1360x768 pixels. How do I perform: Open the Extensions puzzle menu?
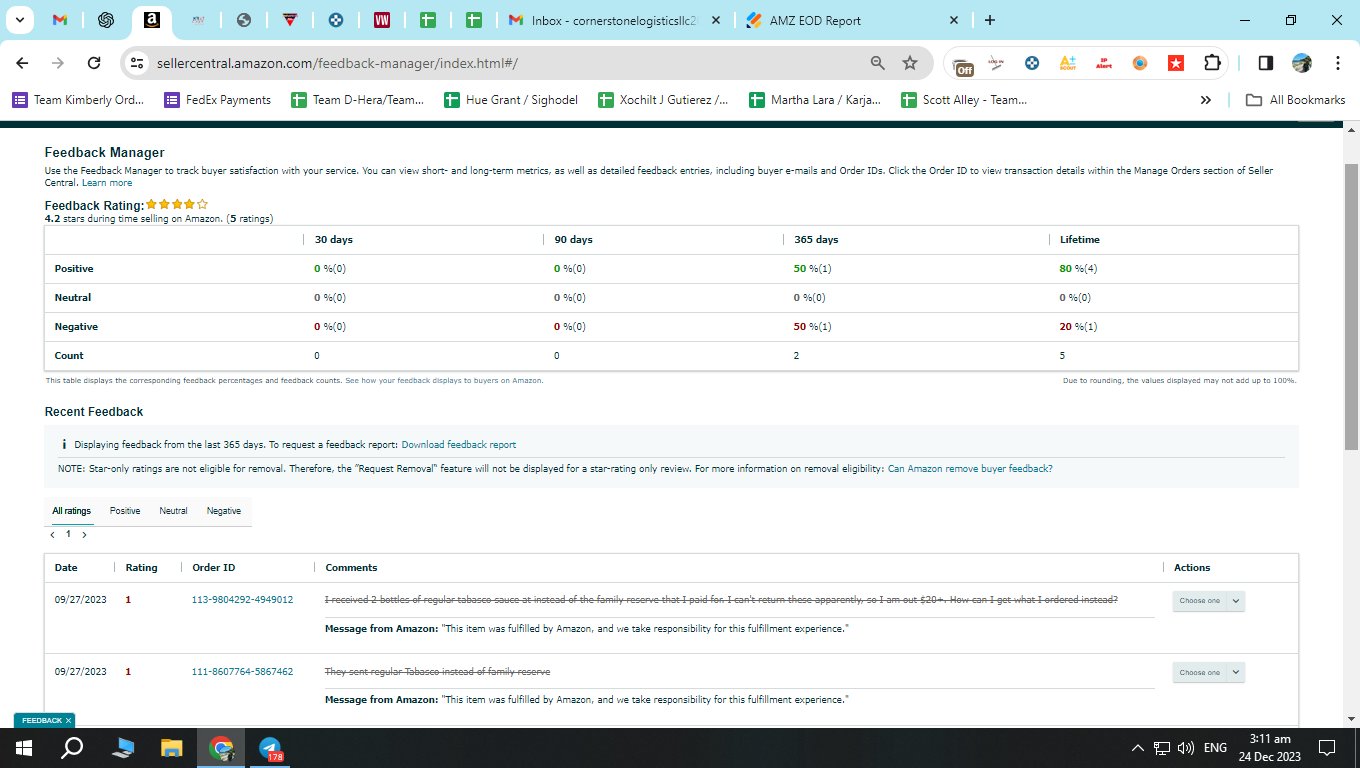point(1212,63)
